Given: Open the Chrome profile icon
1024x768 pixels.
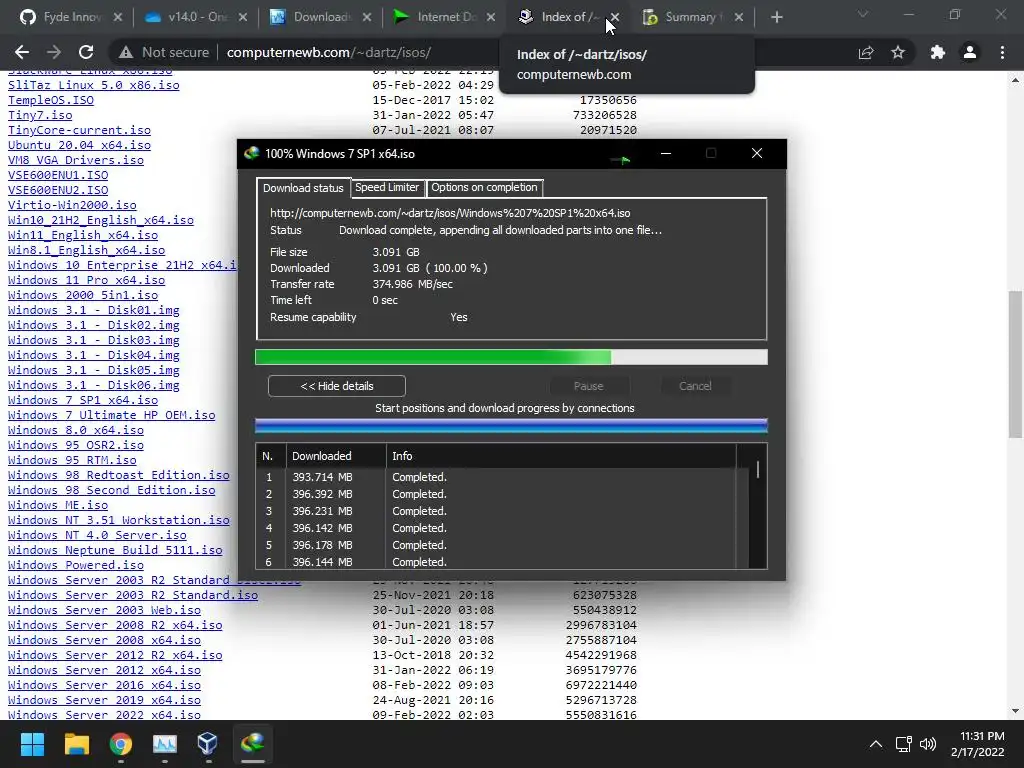Looking at the screenshot, I should (x=970, y=52).
